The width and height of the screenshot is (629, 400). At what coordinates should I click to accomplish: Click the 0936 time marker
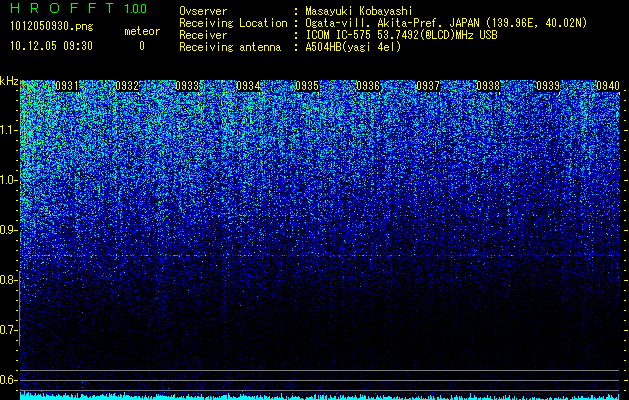[x=368, y=86]
